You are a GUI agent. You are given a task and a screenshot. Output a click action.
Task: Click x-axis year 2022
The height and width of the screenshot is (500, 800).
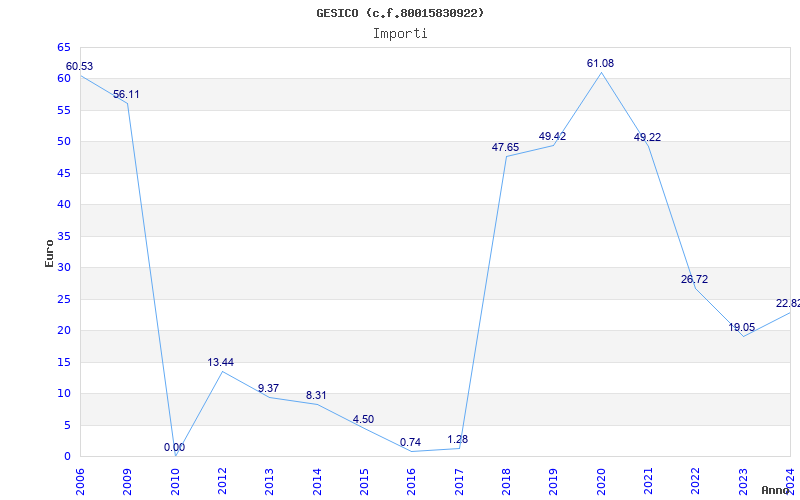[696, 481]
